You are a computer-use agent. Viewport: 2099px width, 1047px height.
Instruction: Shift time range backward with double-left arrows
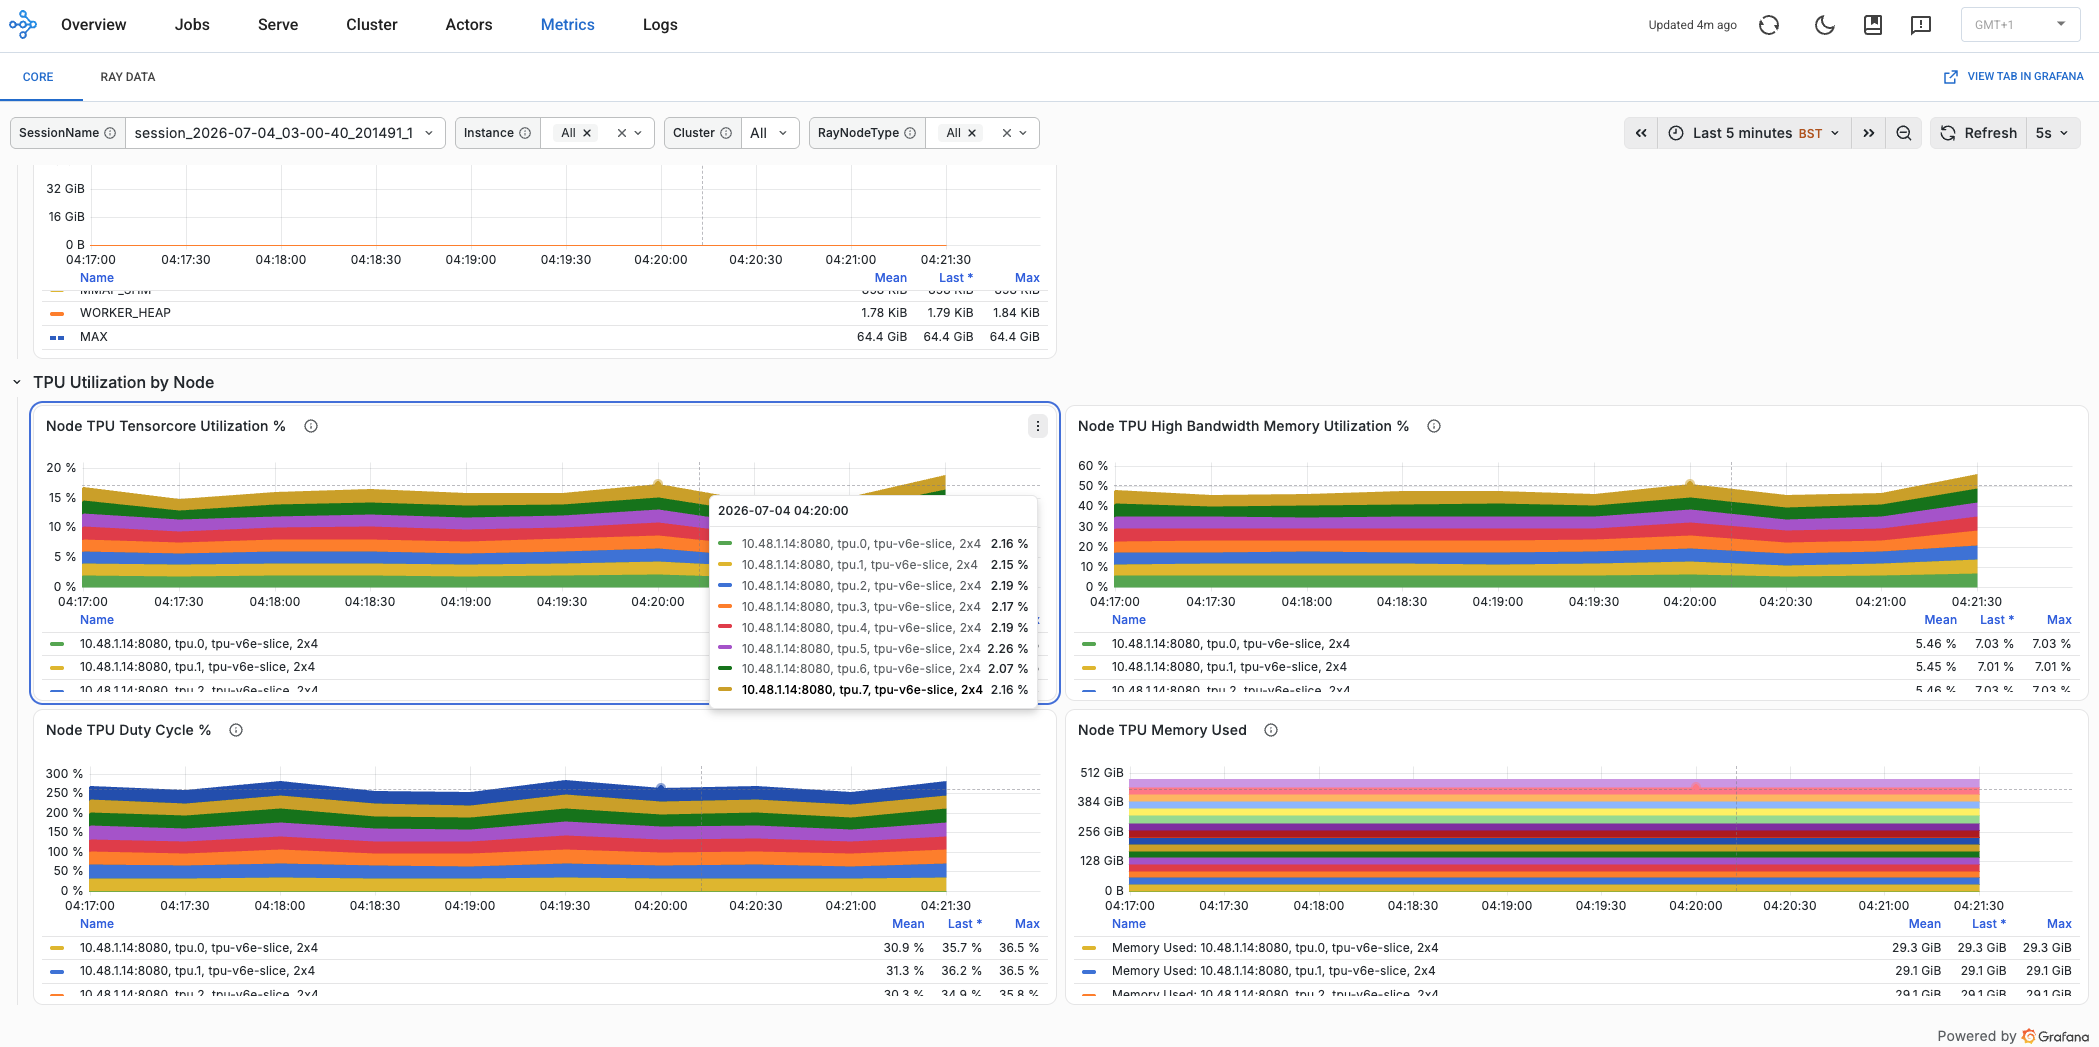pos(1641,133)
